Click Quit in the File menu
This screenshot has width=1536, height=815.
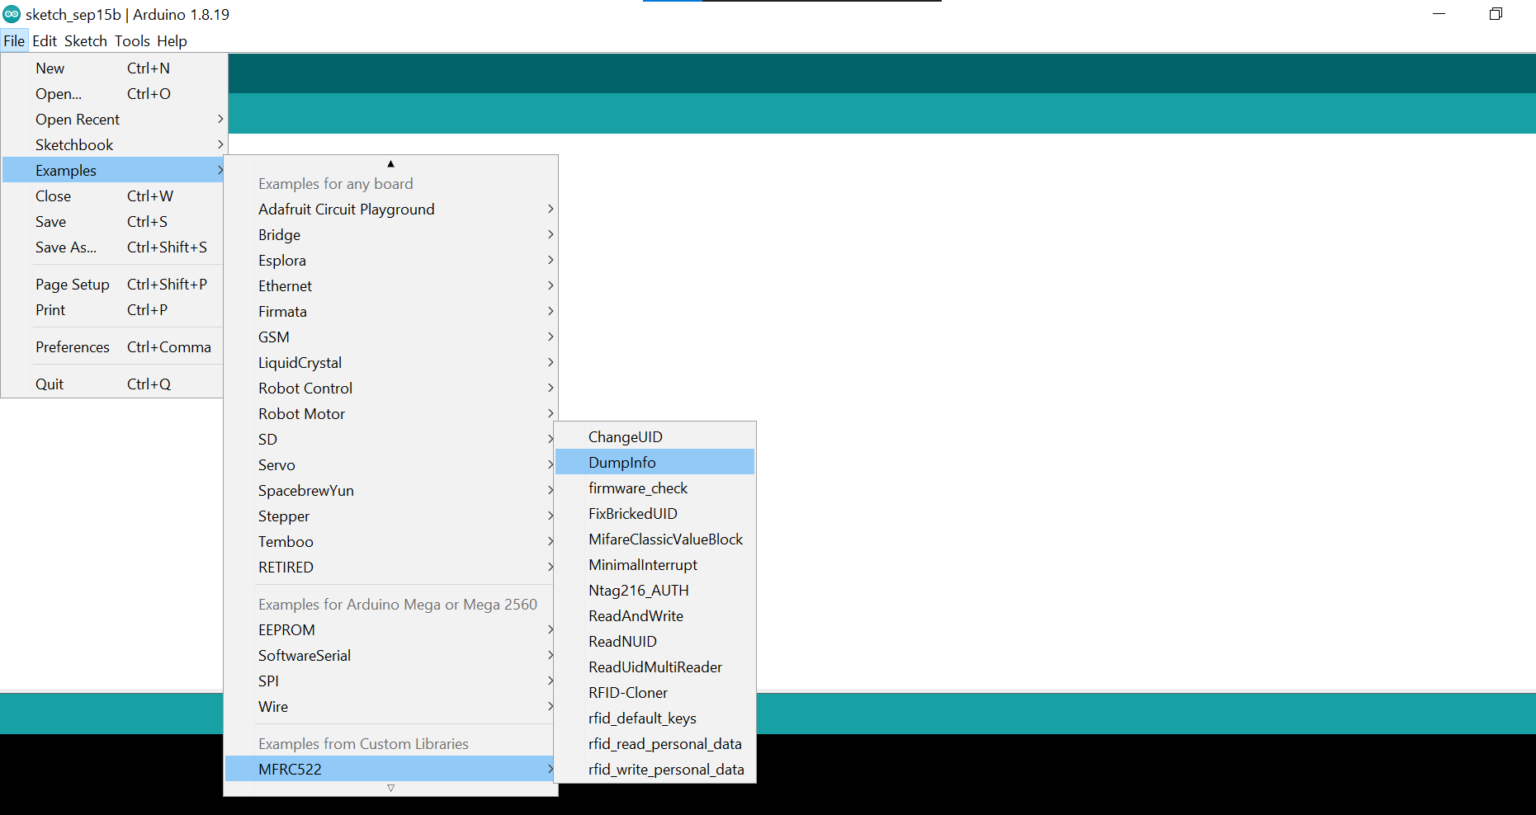[x=50, y=384]
